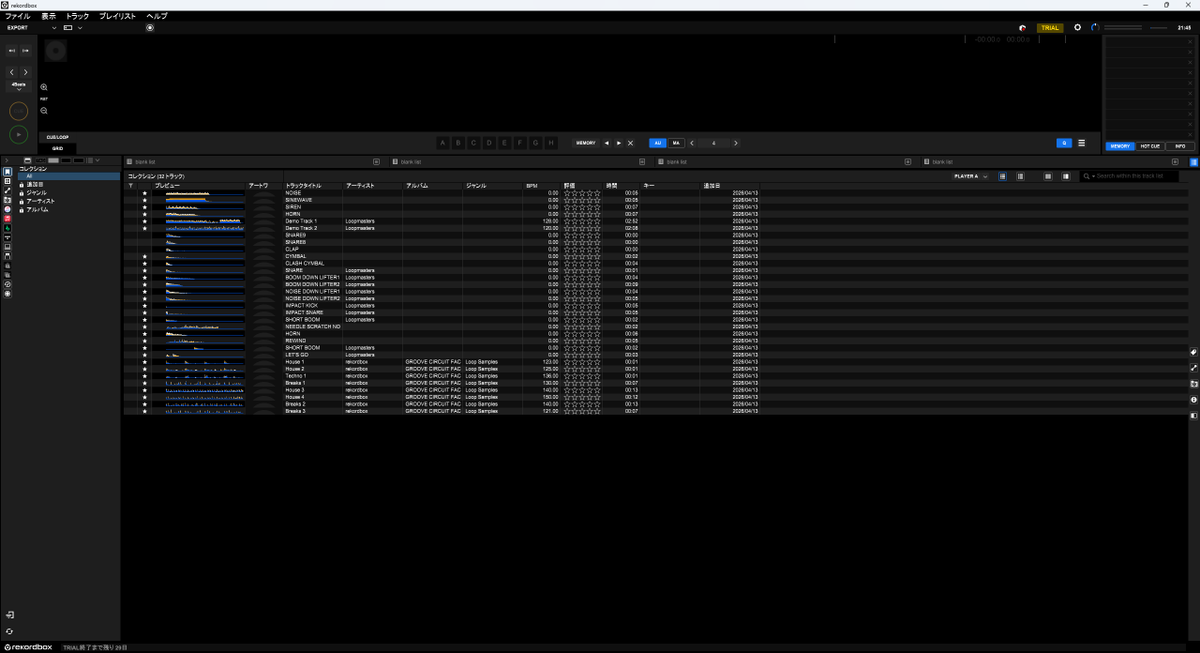Jump to next track button
The image size is (1200, 653).
(25, 50)
